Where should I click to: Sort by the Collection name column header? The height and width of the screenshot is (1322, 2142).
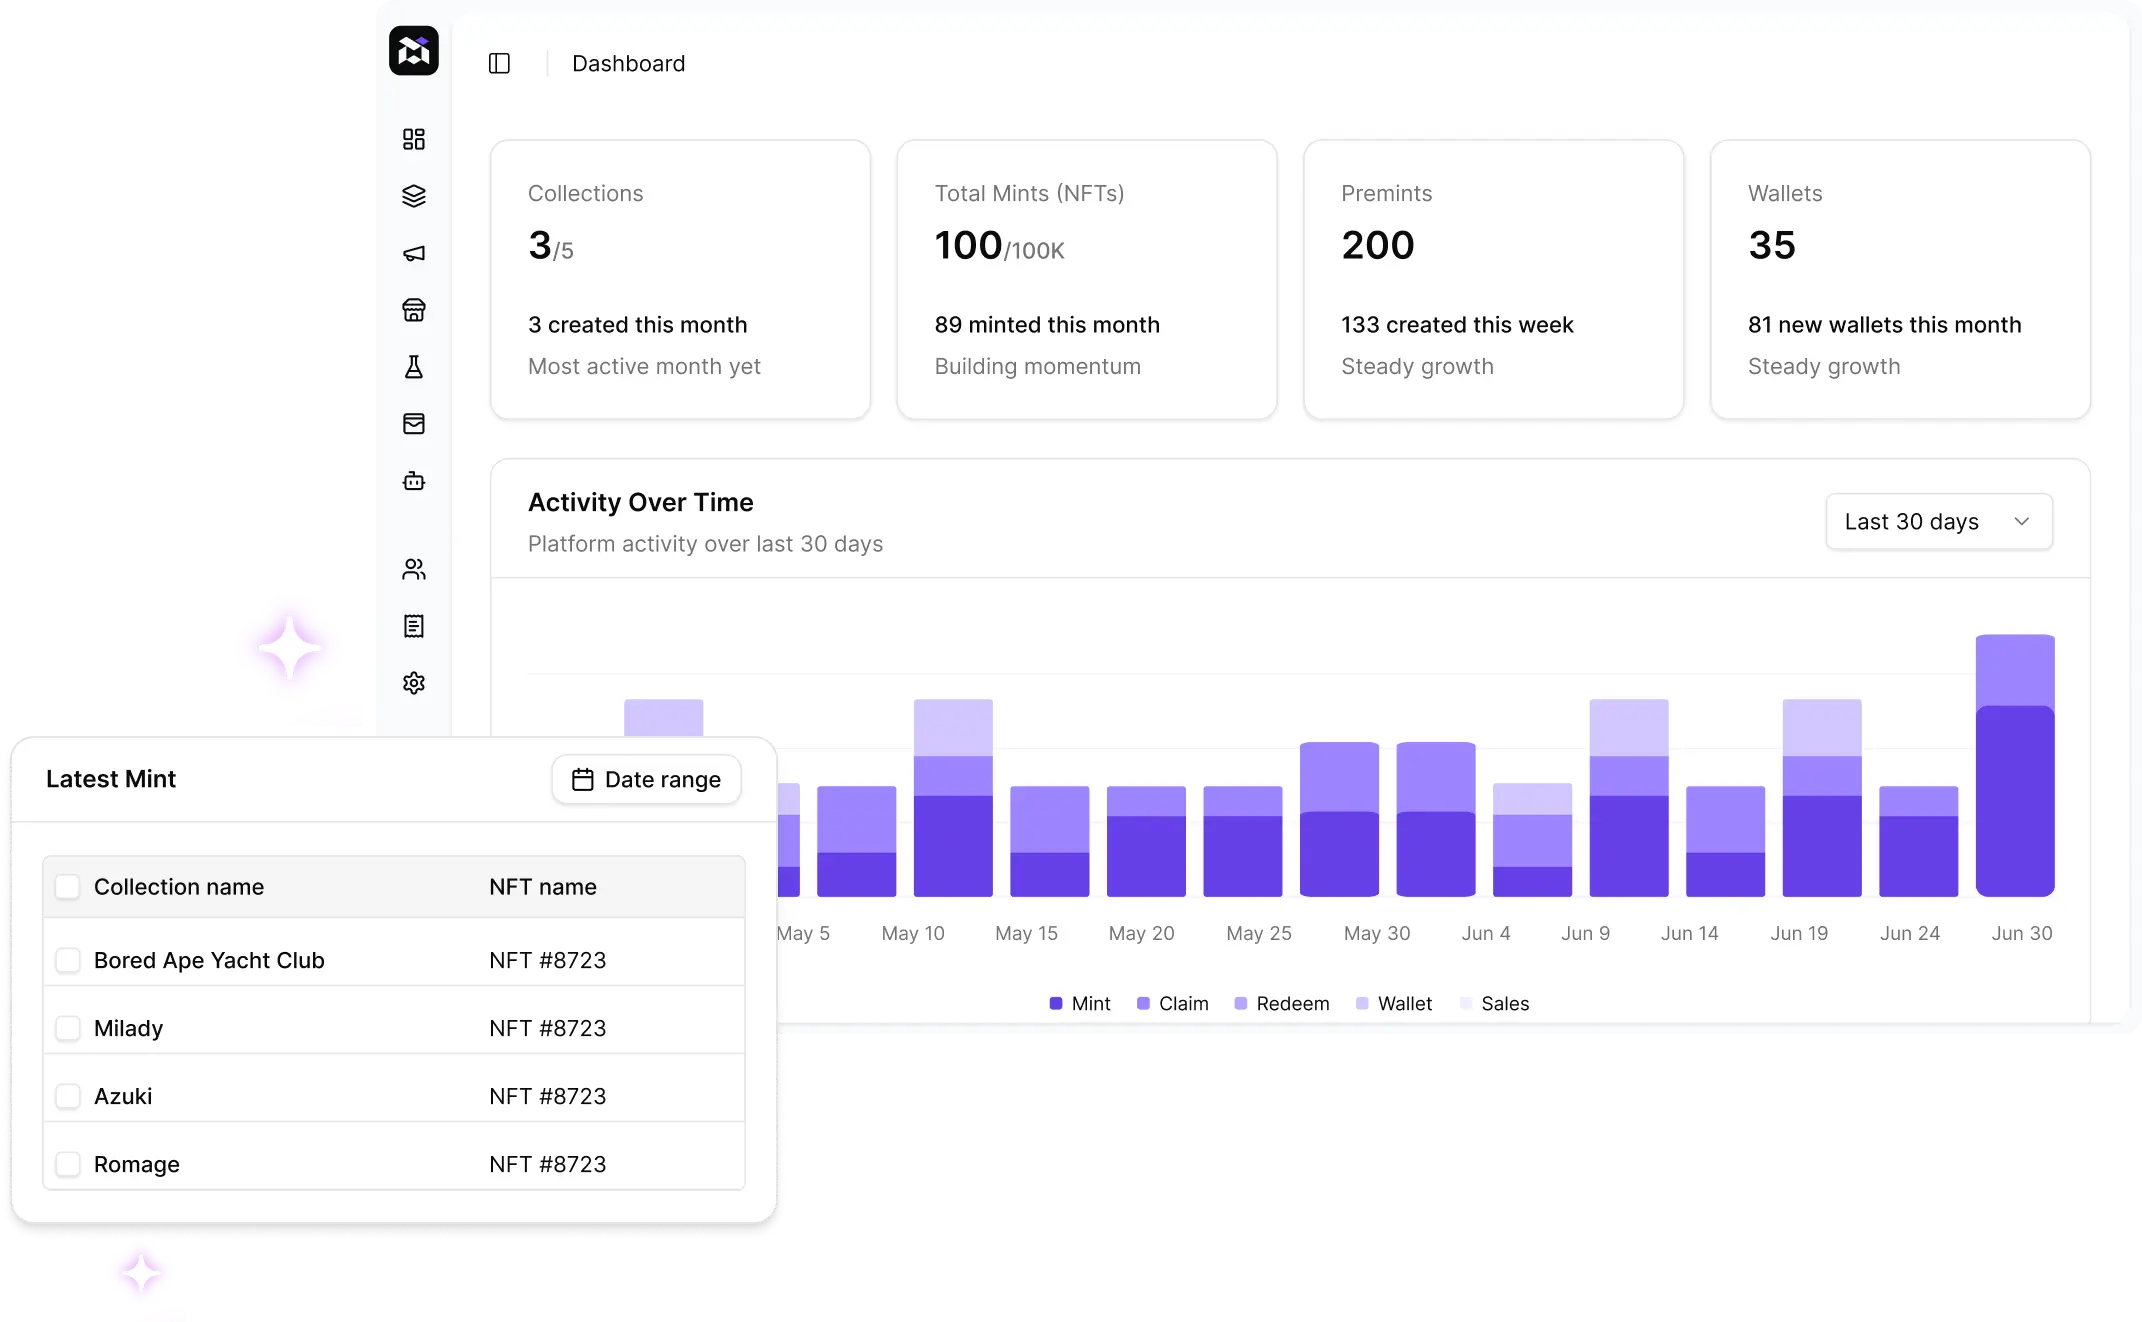pos(179,886)
